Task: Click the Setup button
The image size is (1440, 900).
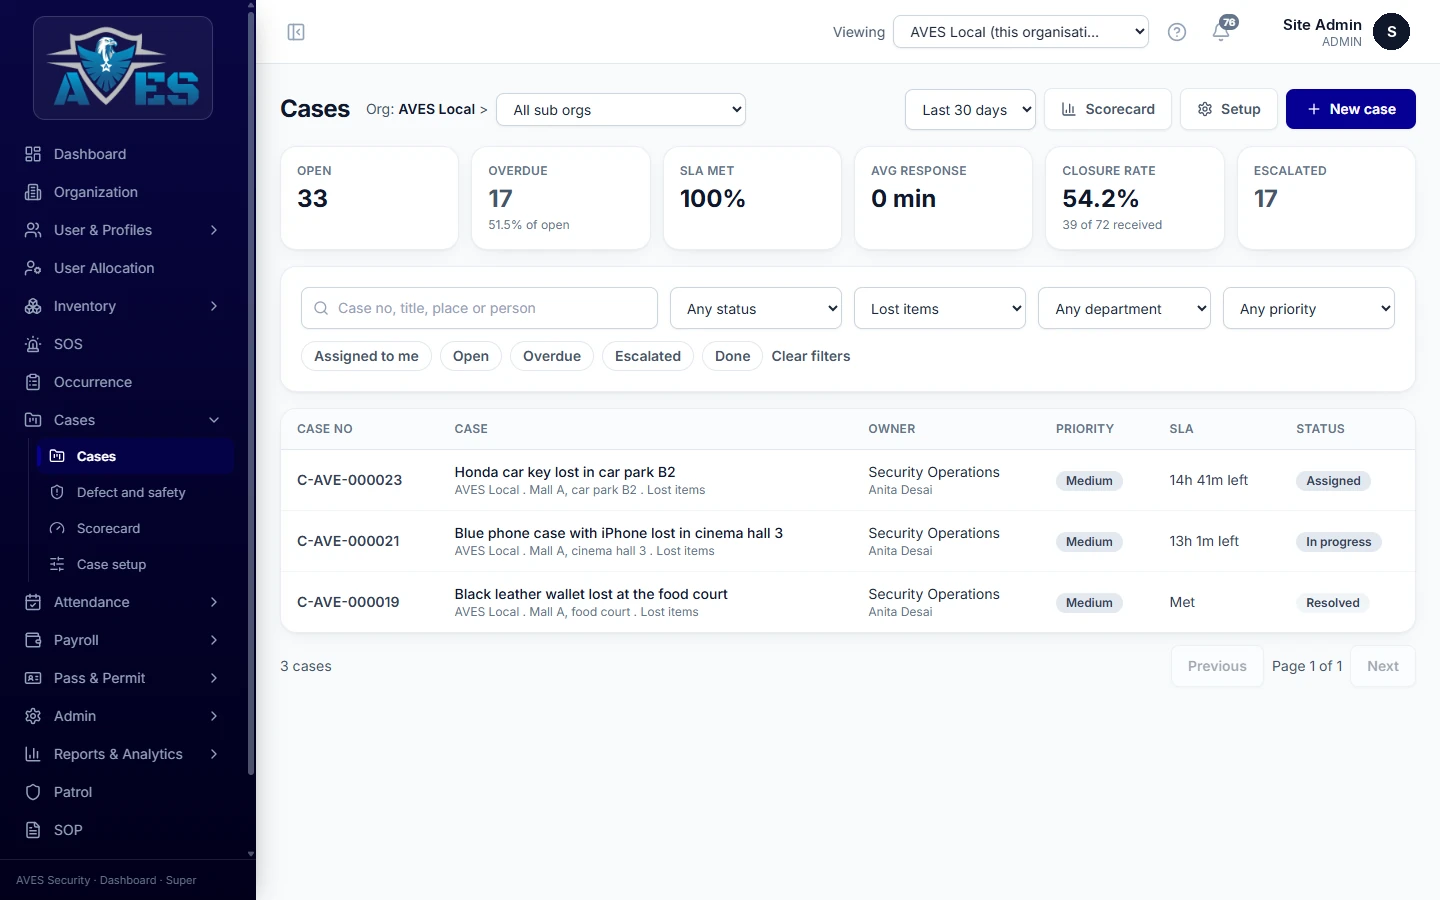Action: pos(1229,109)
